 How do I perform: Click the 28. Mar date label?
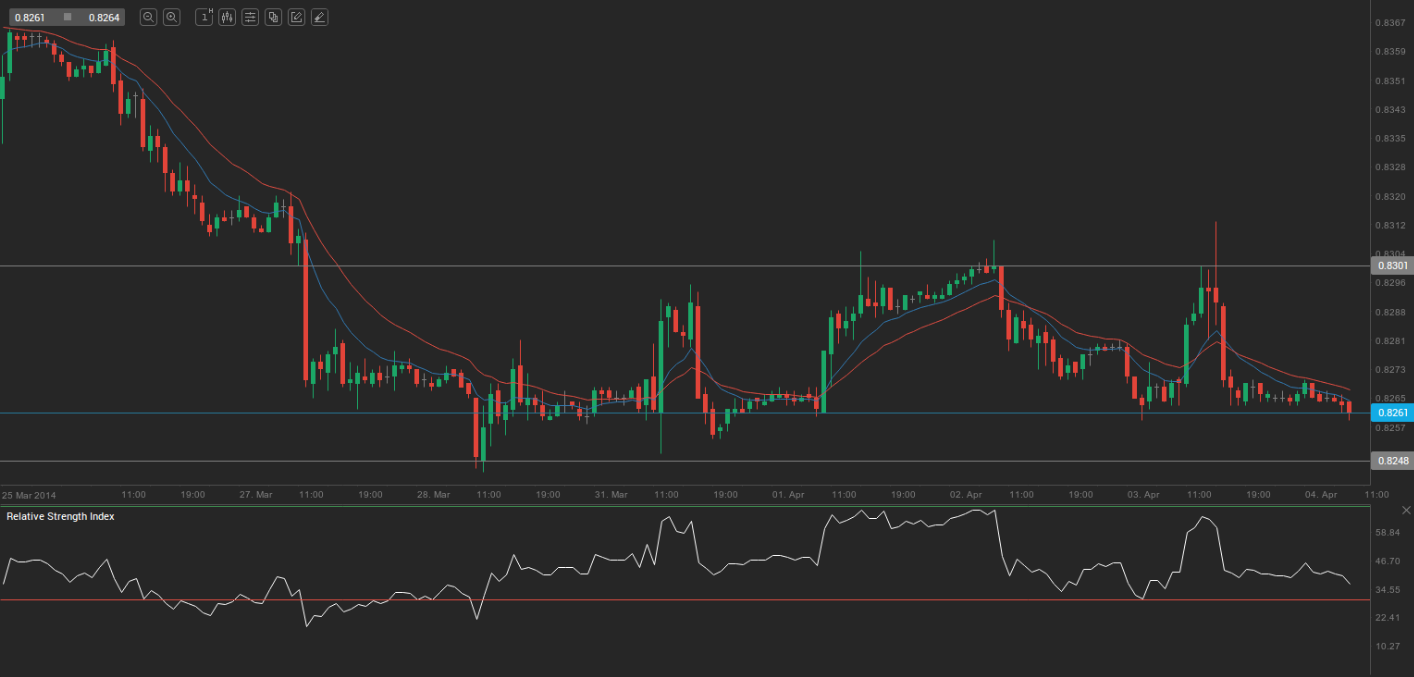coord(433,495)
